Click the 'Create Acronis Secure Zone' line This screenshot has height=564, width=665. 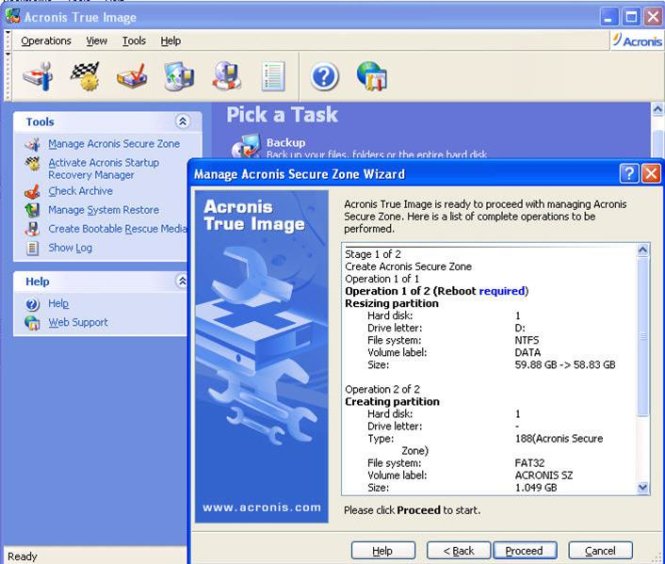click(x=408, y=267)
